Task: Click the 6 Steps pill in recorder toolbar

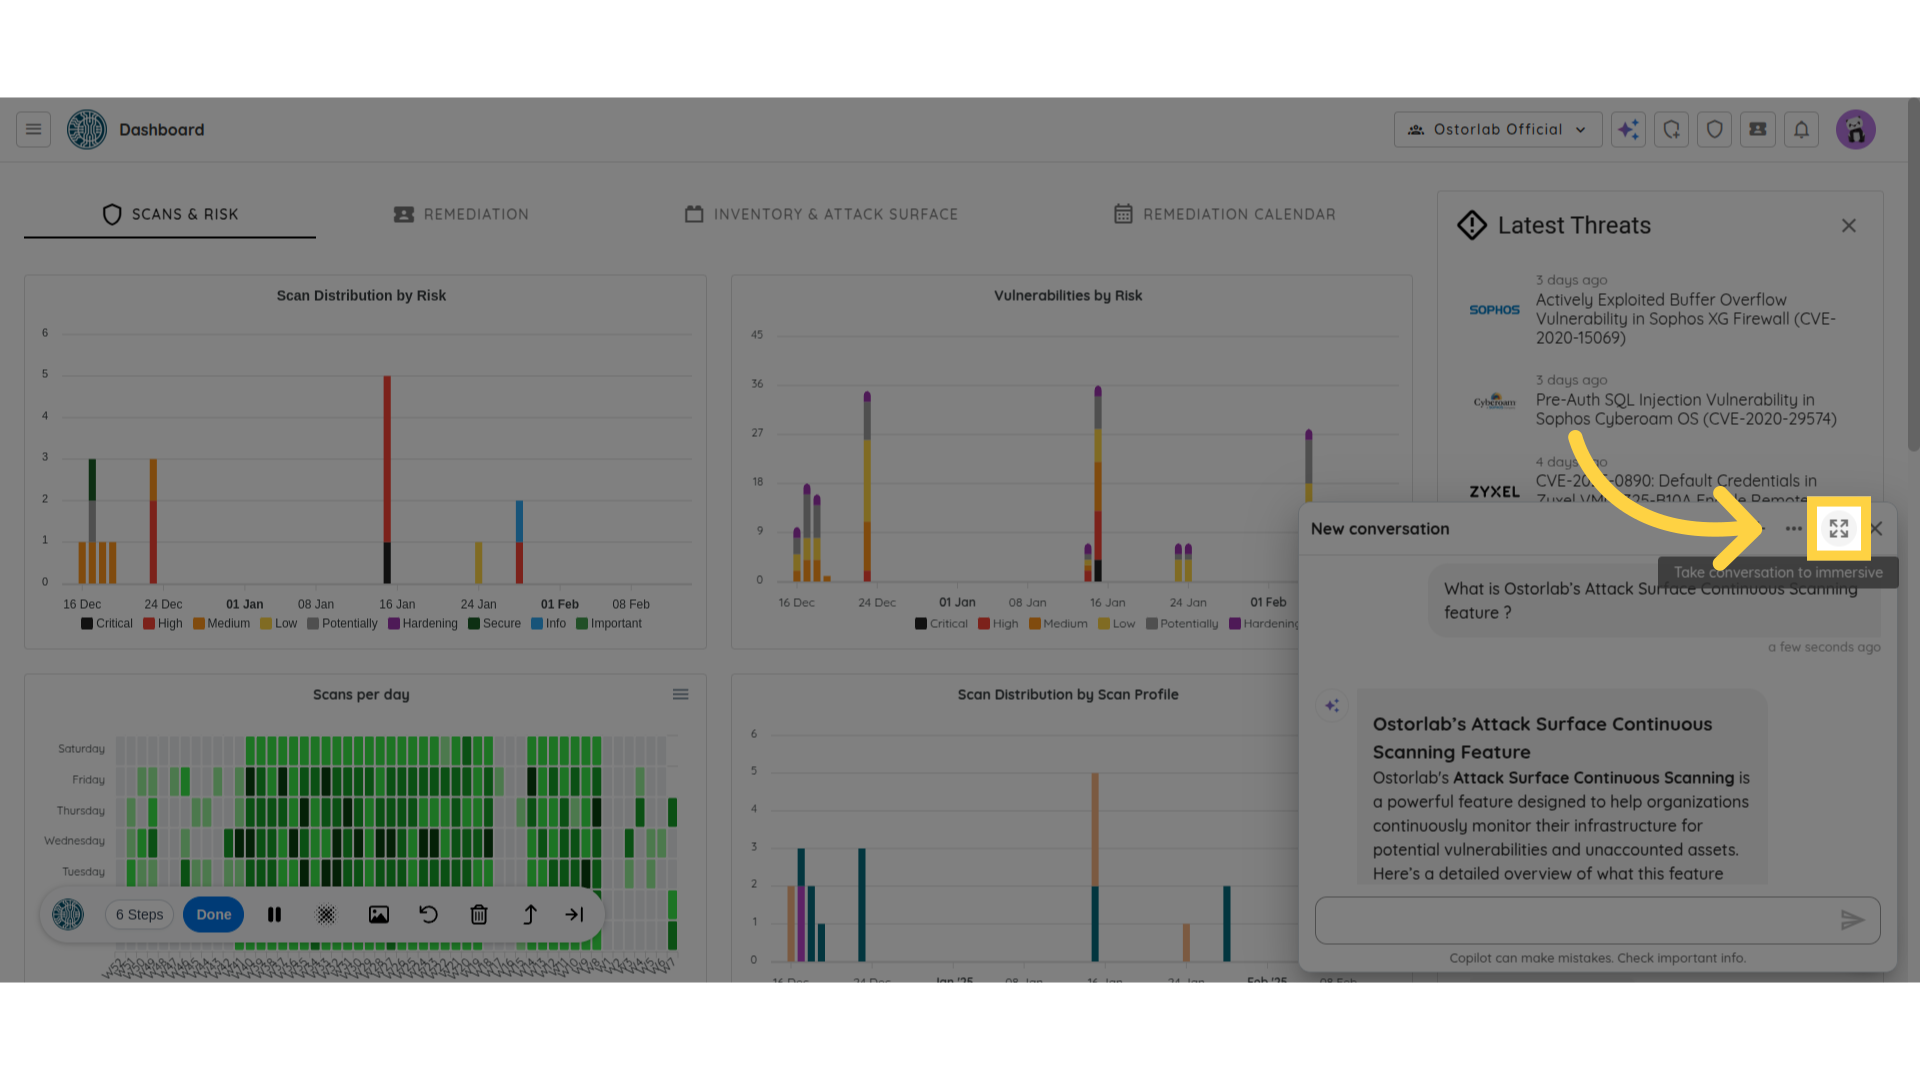Action: 140,914
